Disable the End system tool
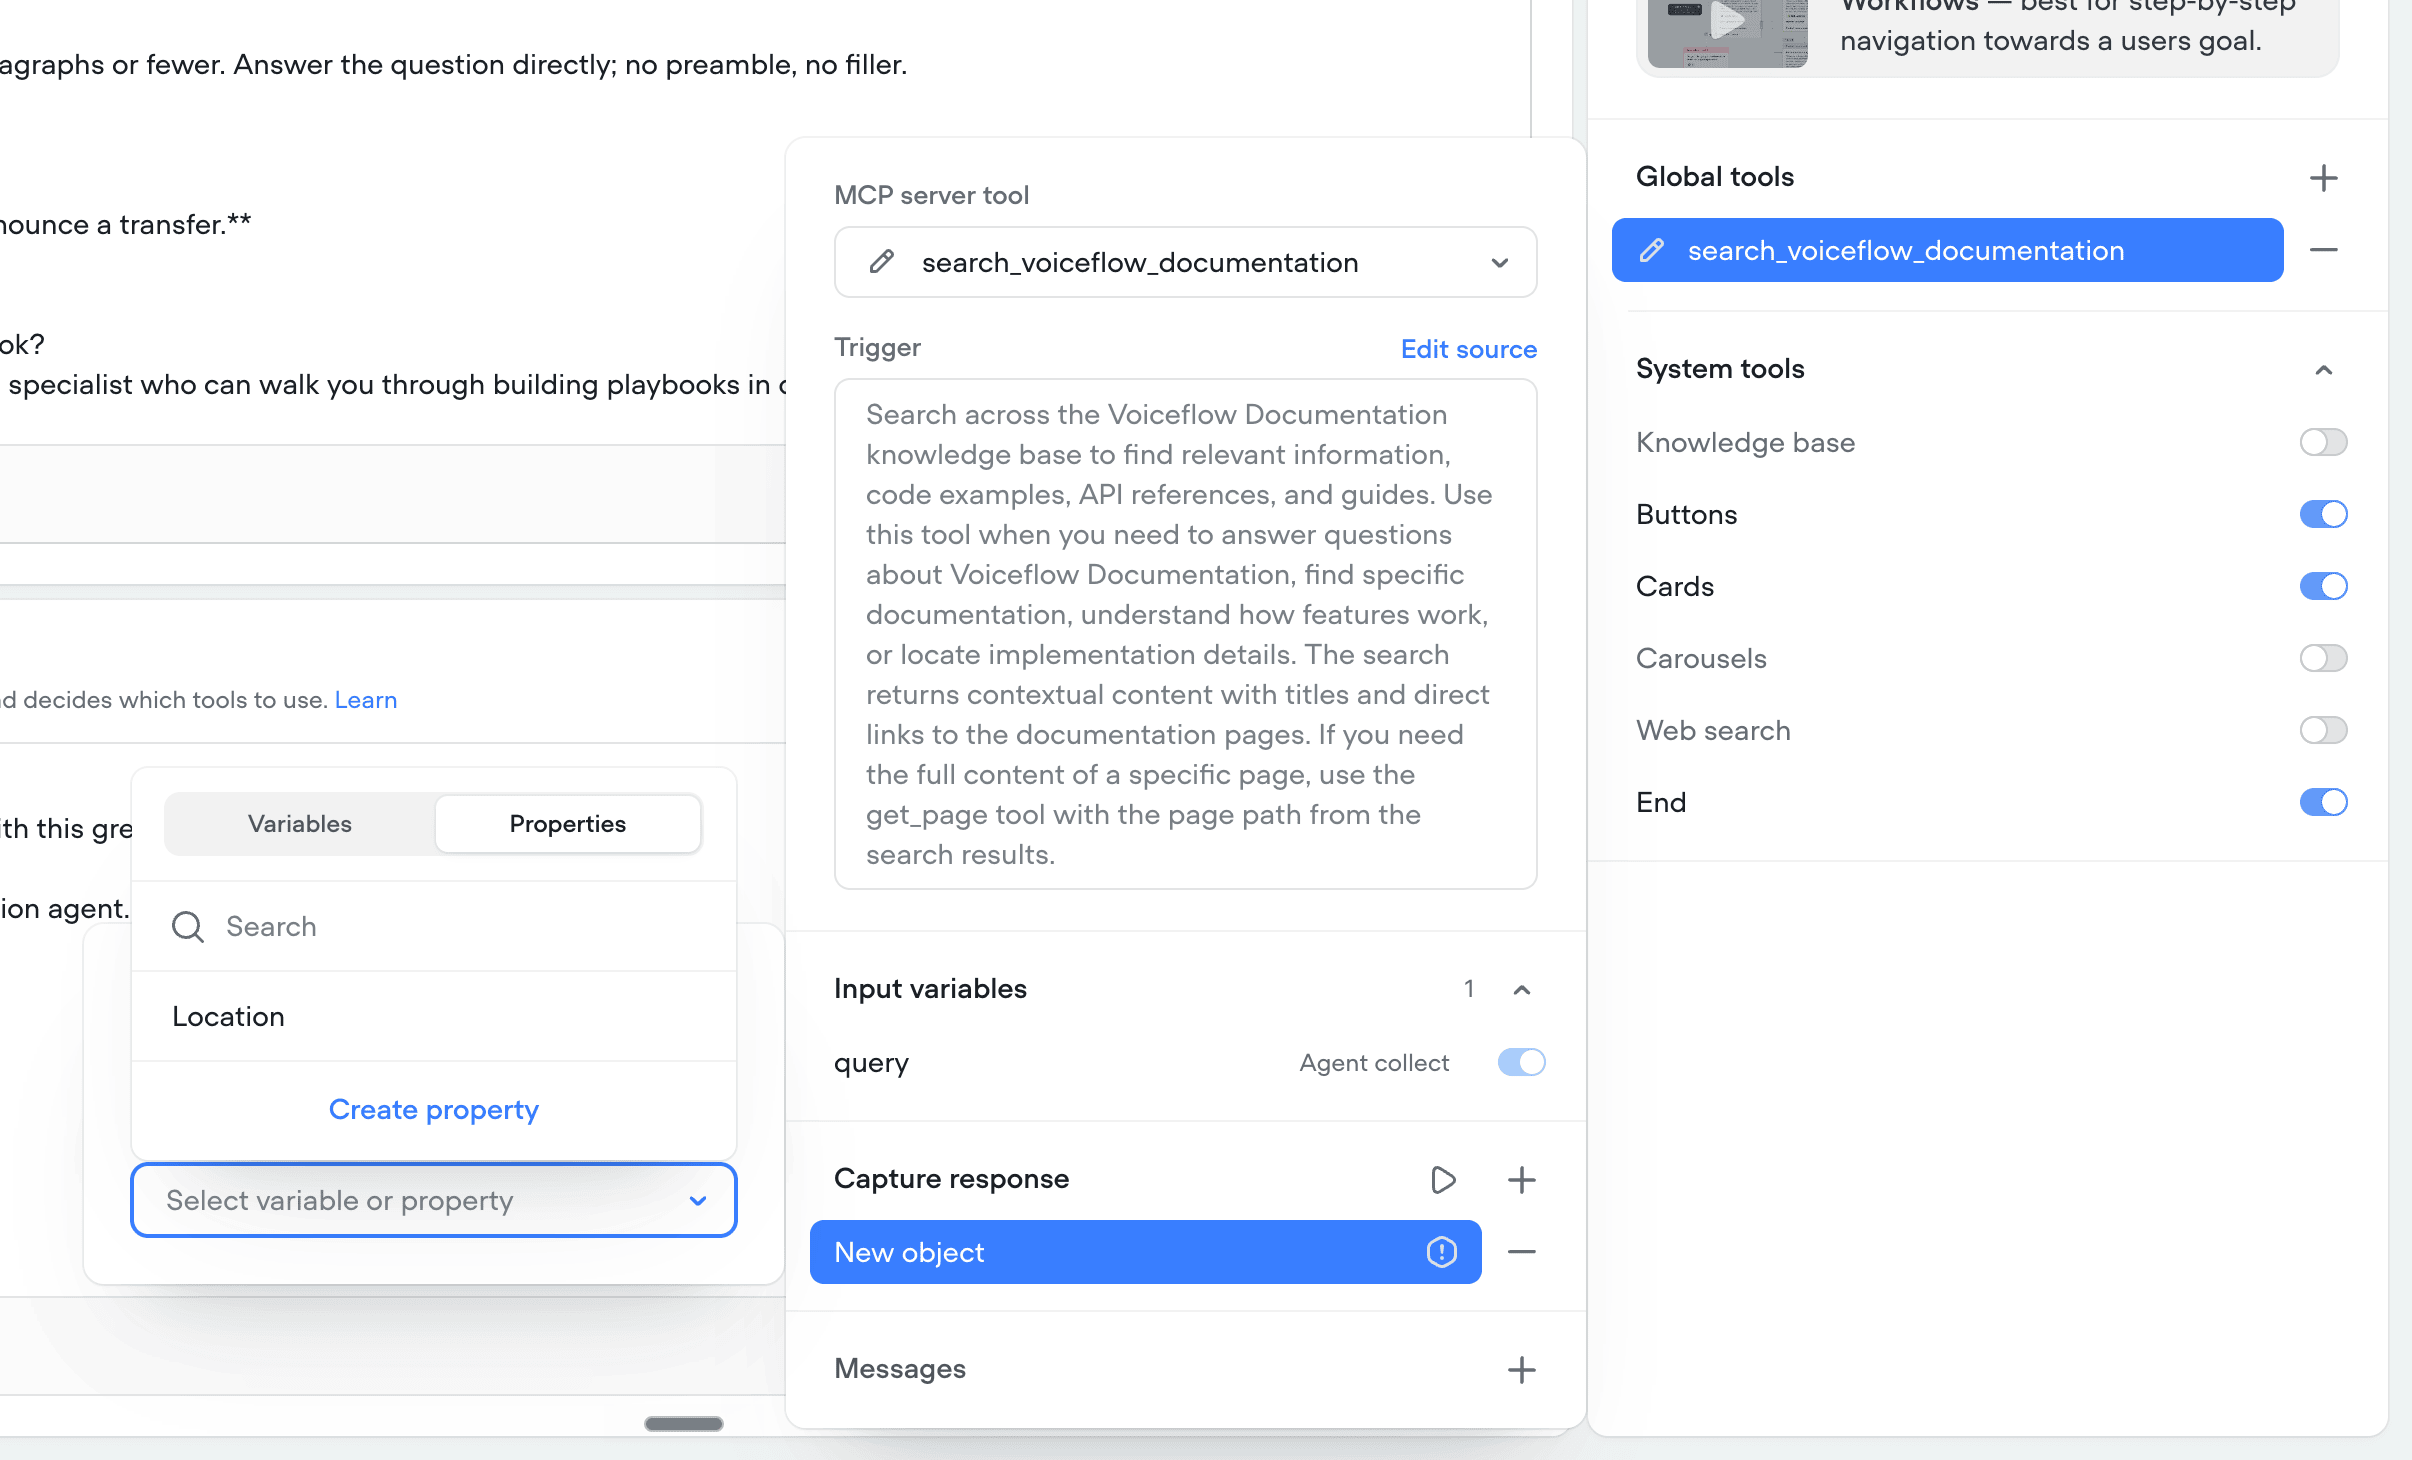Viewport: 2412px width, 1460px height. [x=2323, y=802]
